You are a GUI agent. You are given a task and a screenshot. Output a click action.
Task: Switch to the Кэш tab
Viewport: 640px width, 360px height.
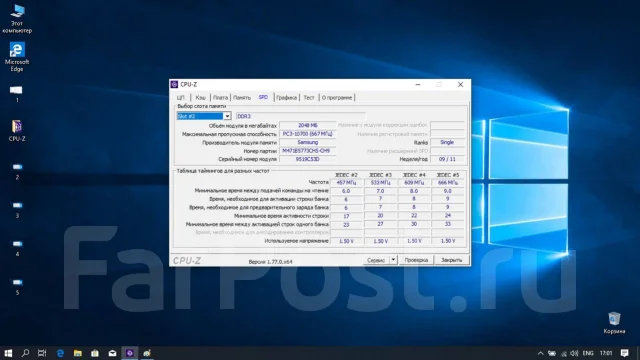200,98
